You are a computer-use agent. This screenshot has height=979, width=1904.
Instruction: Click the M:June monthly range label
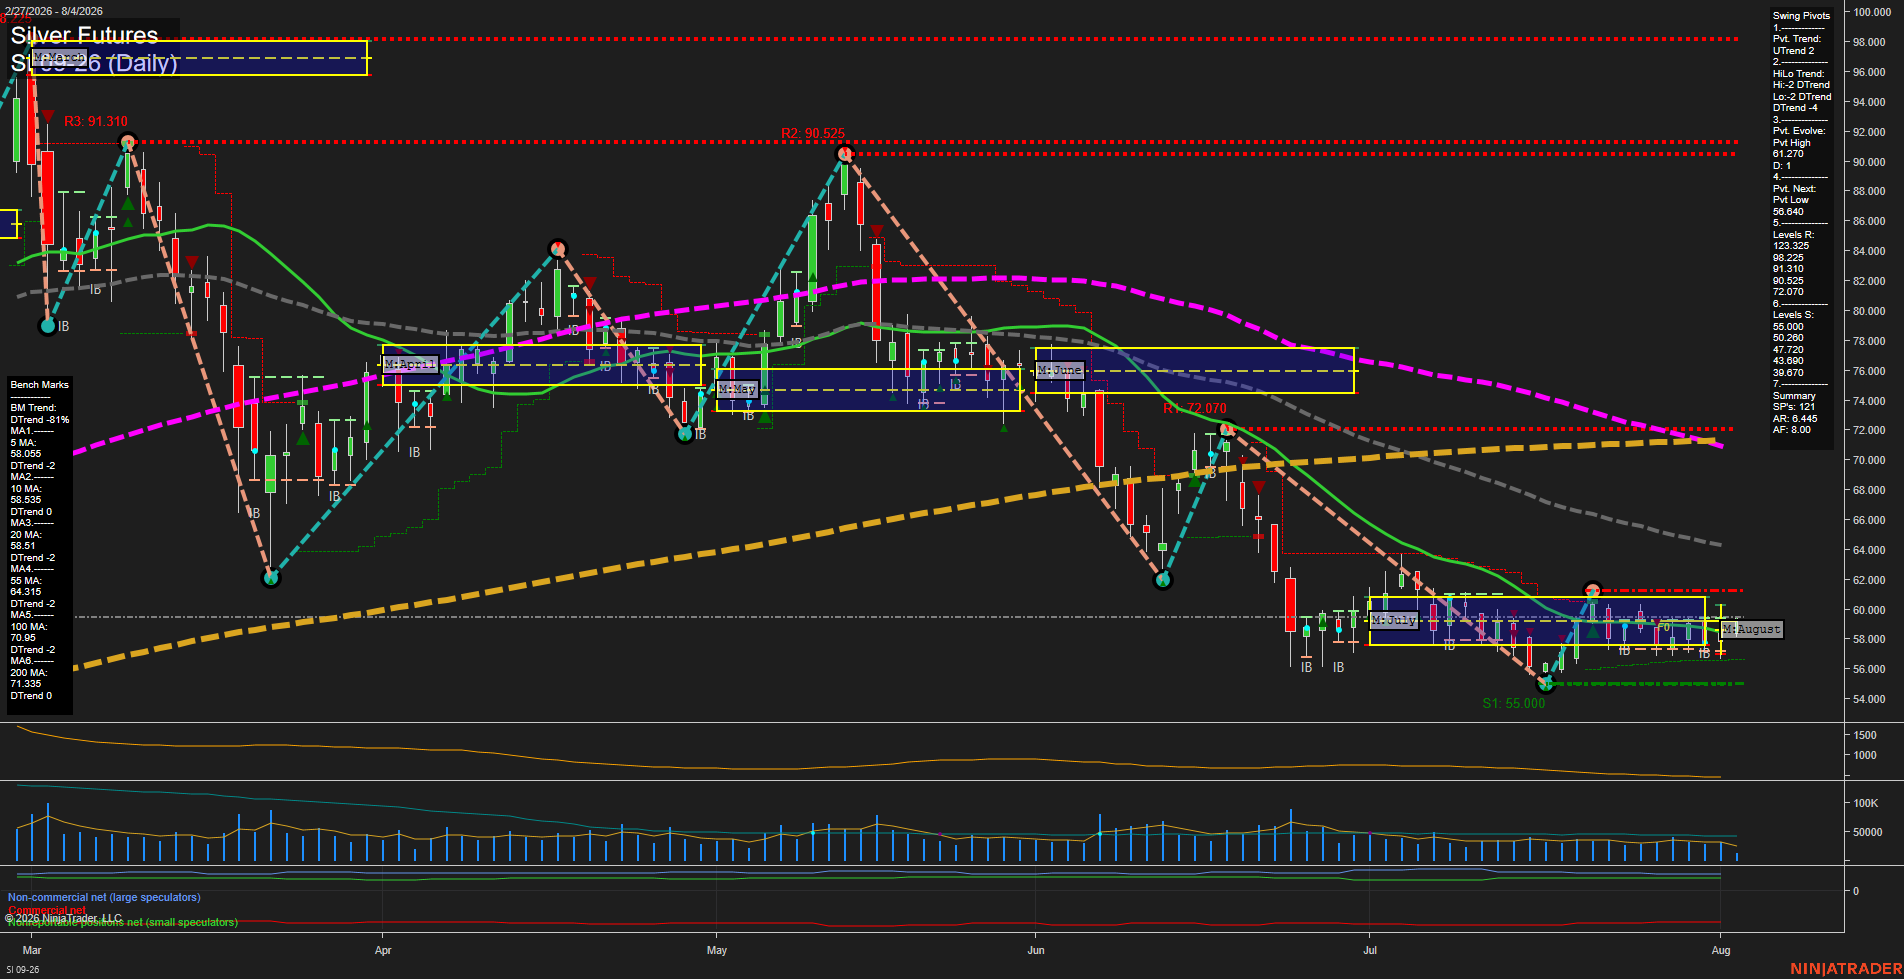pyautogui.click(x=1060, y=370)
